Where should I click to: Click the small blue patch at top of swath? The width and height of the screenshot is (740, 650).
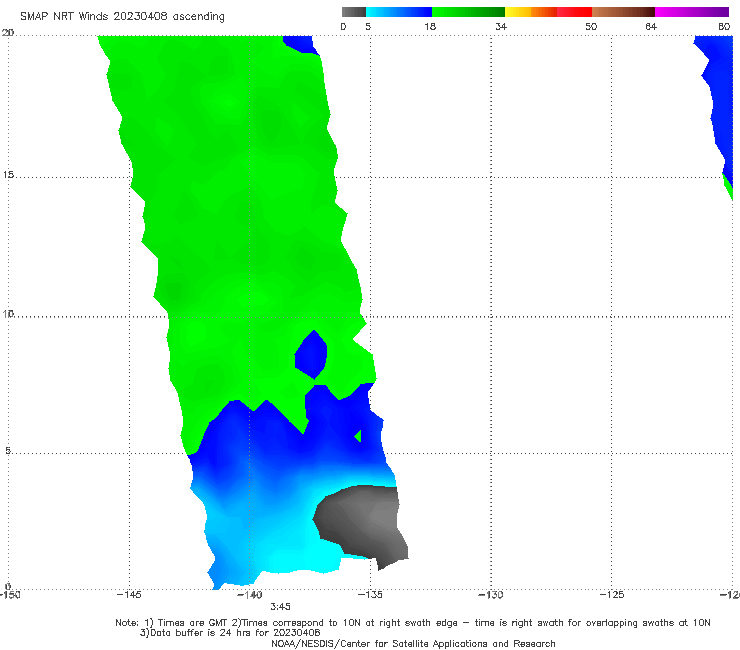coord(300,43)
